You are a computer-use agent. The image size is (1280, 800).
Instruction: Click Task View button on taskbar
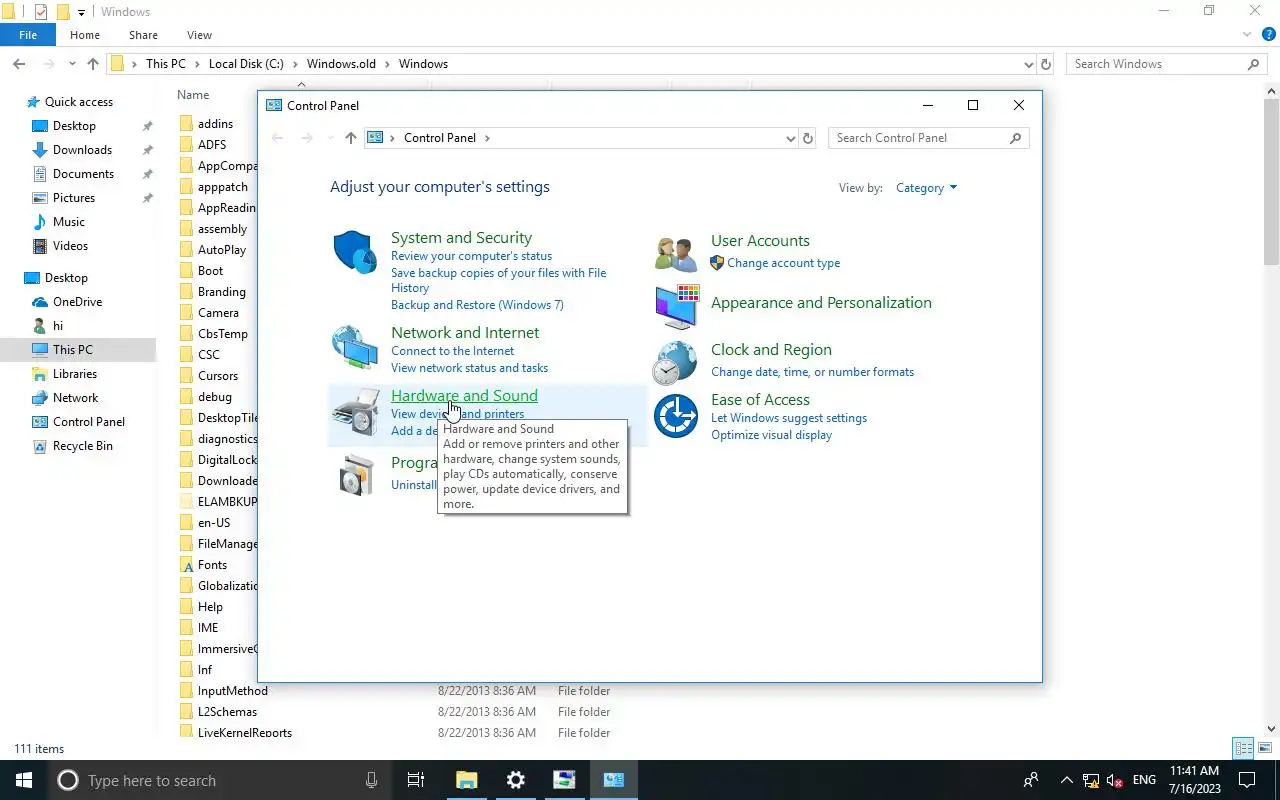point(416,780)
